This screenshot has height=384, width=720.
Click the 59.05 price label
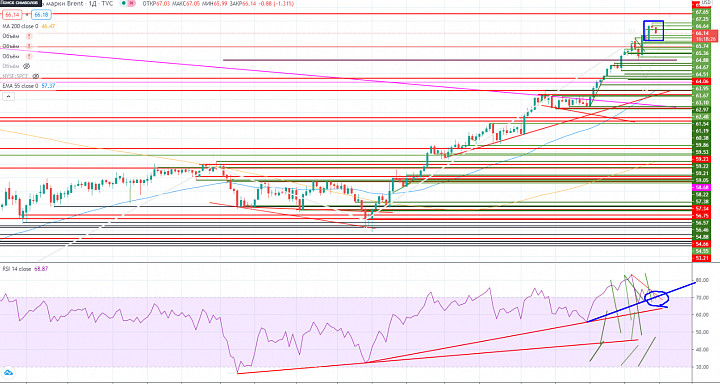[701, 180]
